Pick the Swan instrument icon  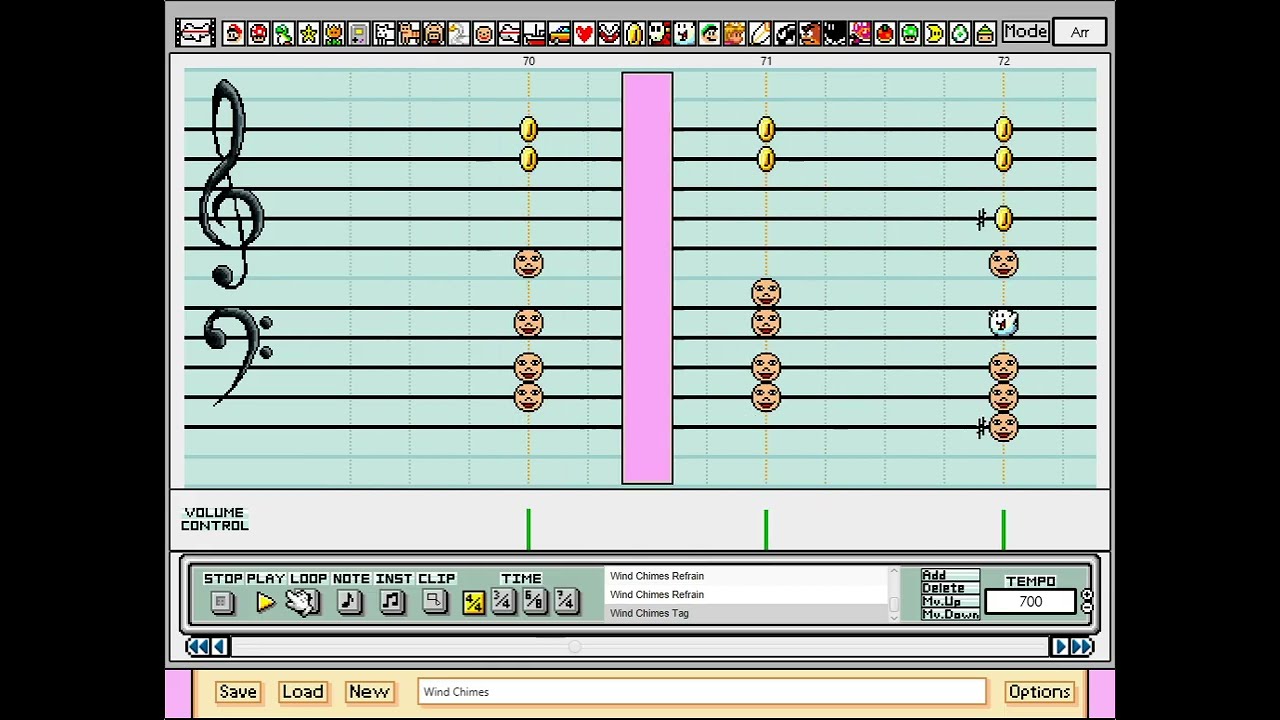point(459,33)
